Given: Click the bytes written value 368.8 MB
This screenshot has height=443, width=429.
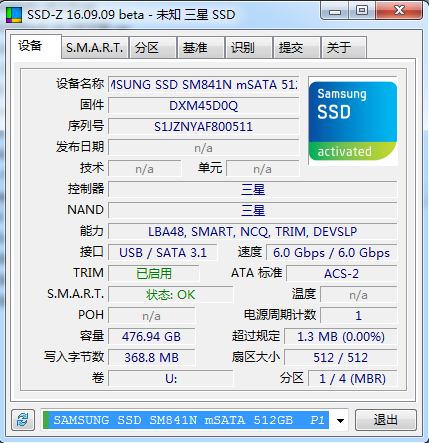Looking at the screenshot, I should point(152,358).
